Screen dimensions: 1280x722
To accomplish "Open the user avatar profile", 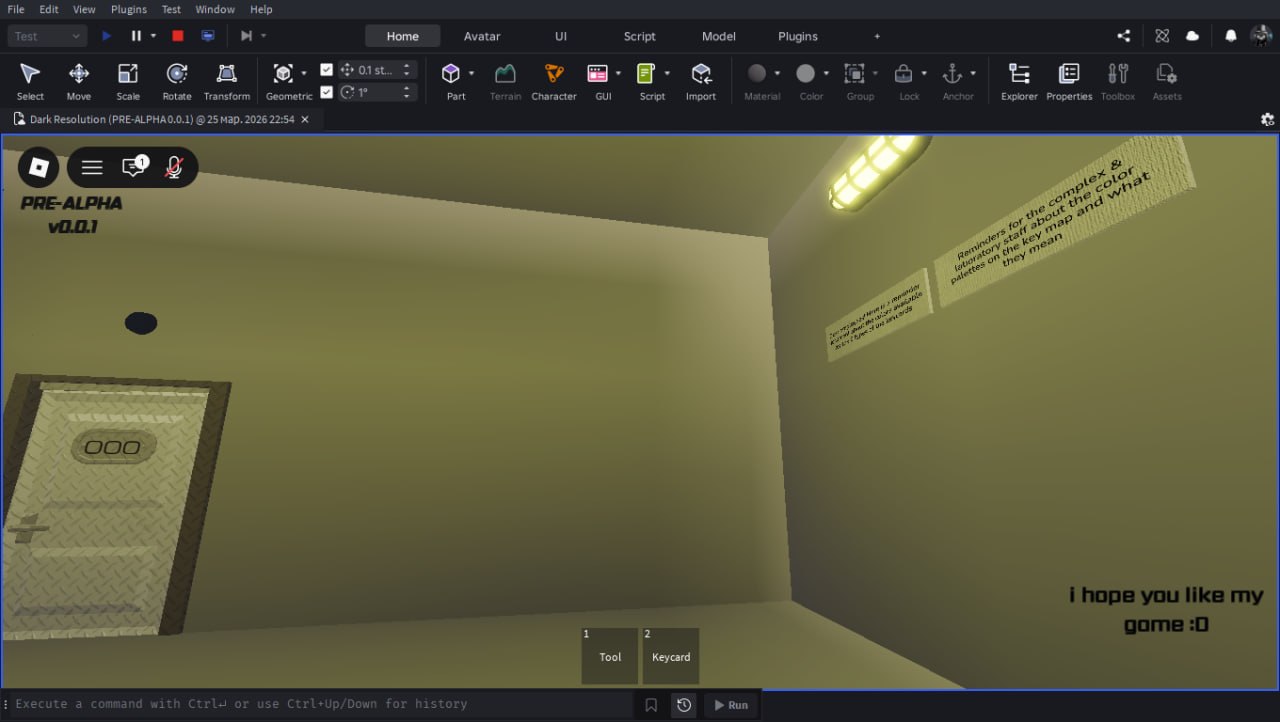I will tap(1260, 36).
